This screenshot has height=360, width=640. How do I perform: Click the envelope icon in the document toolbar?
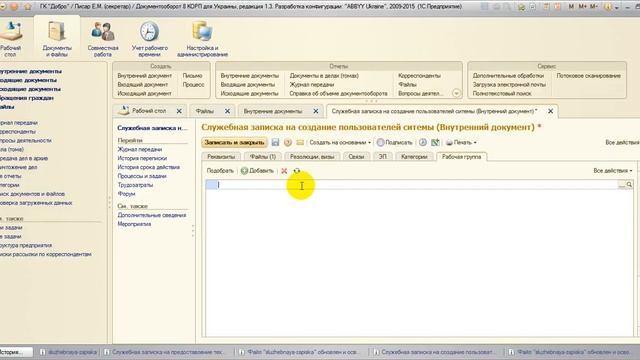point(300,142)
